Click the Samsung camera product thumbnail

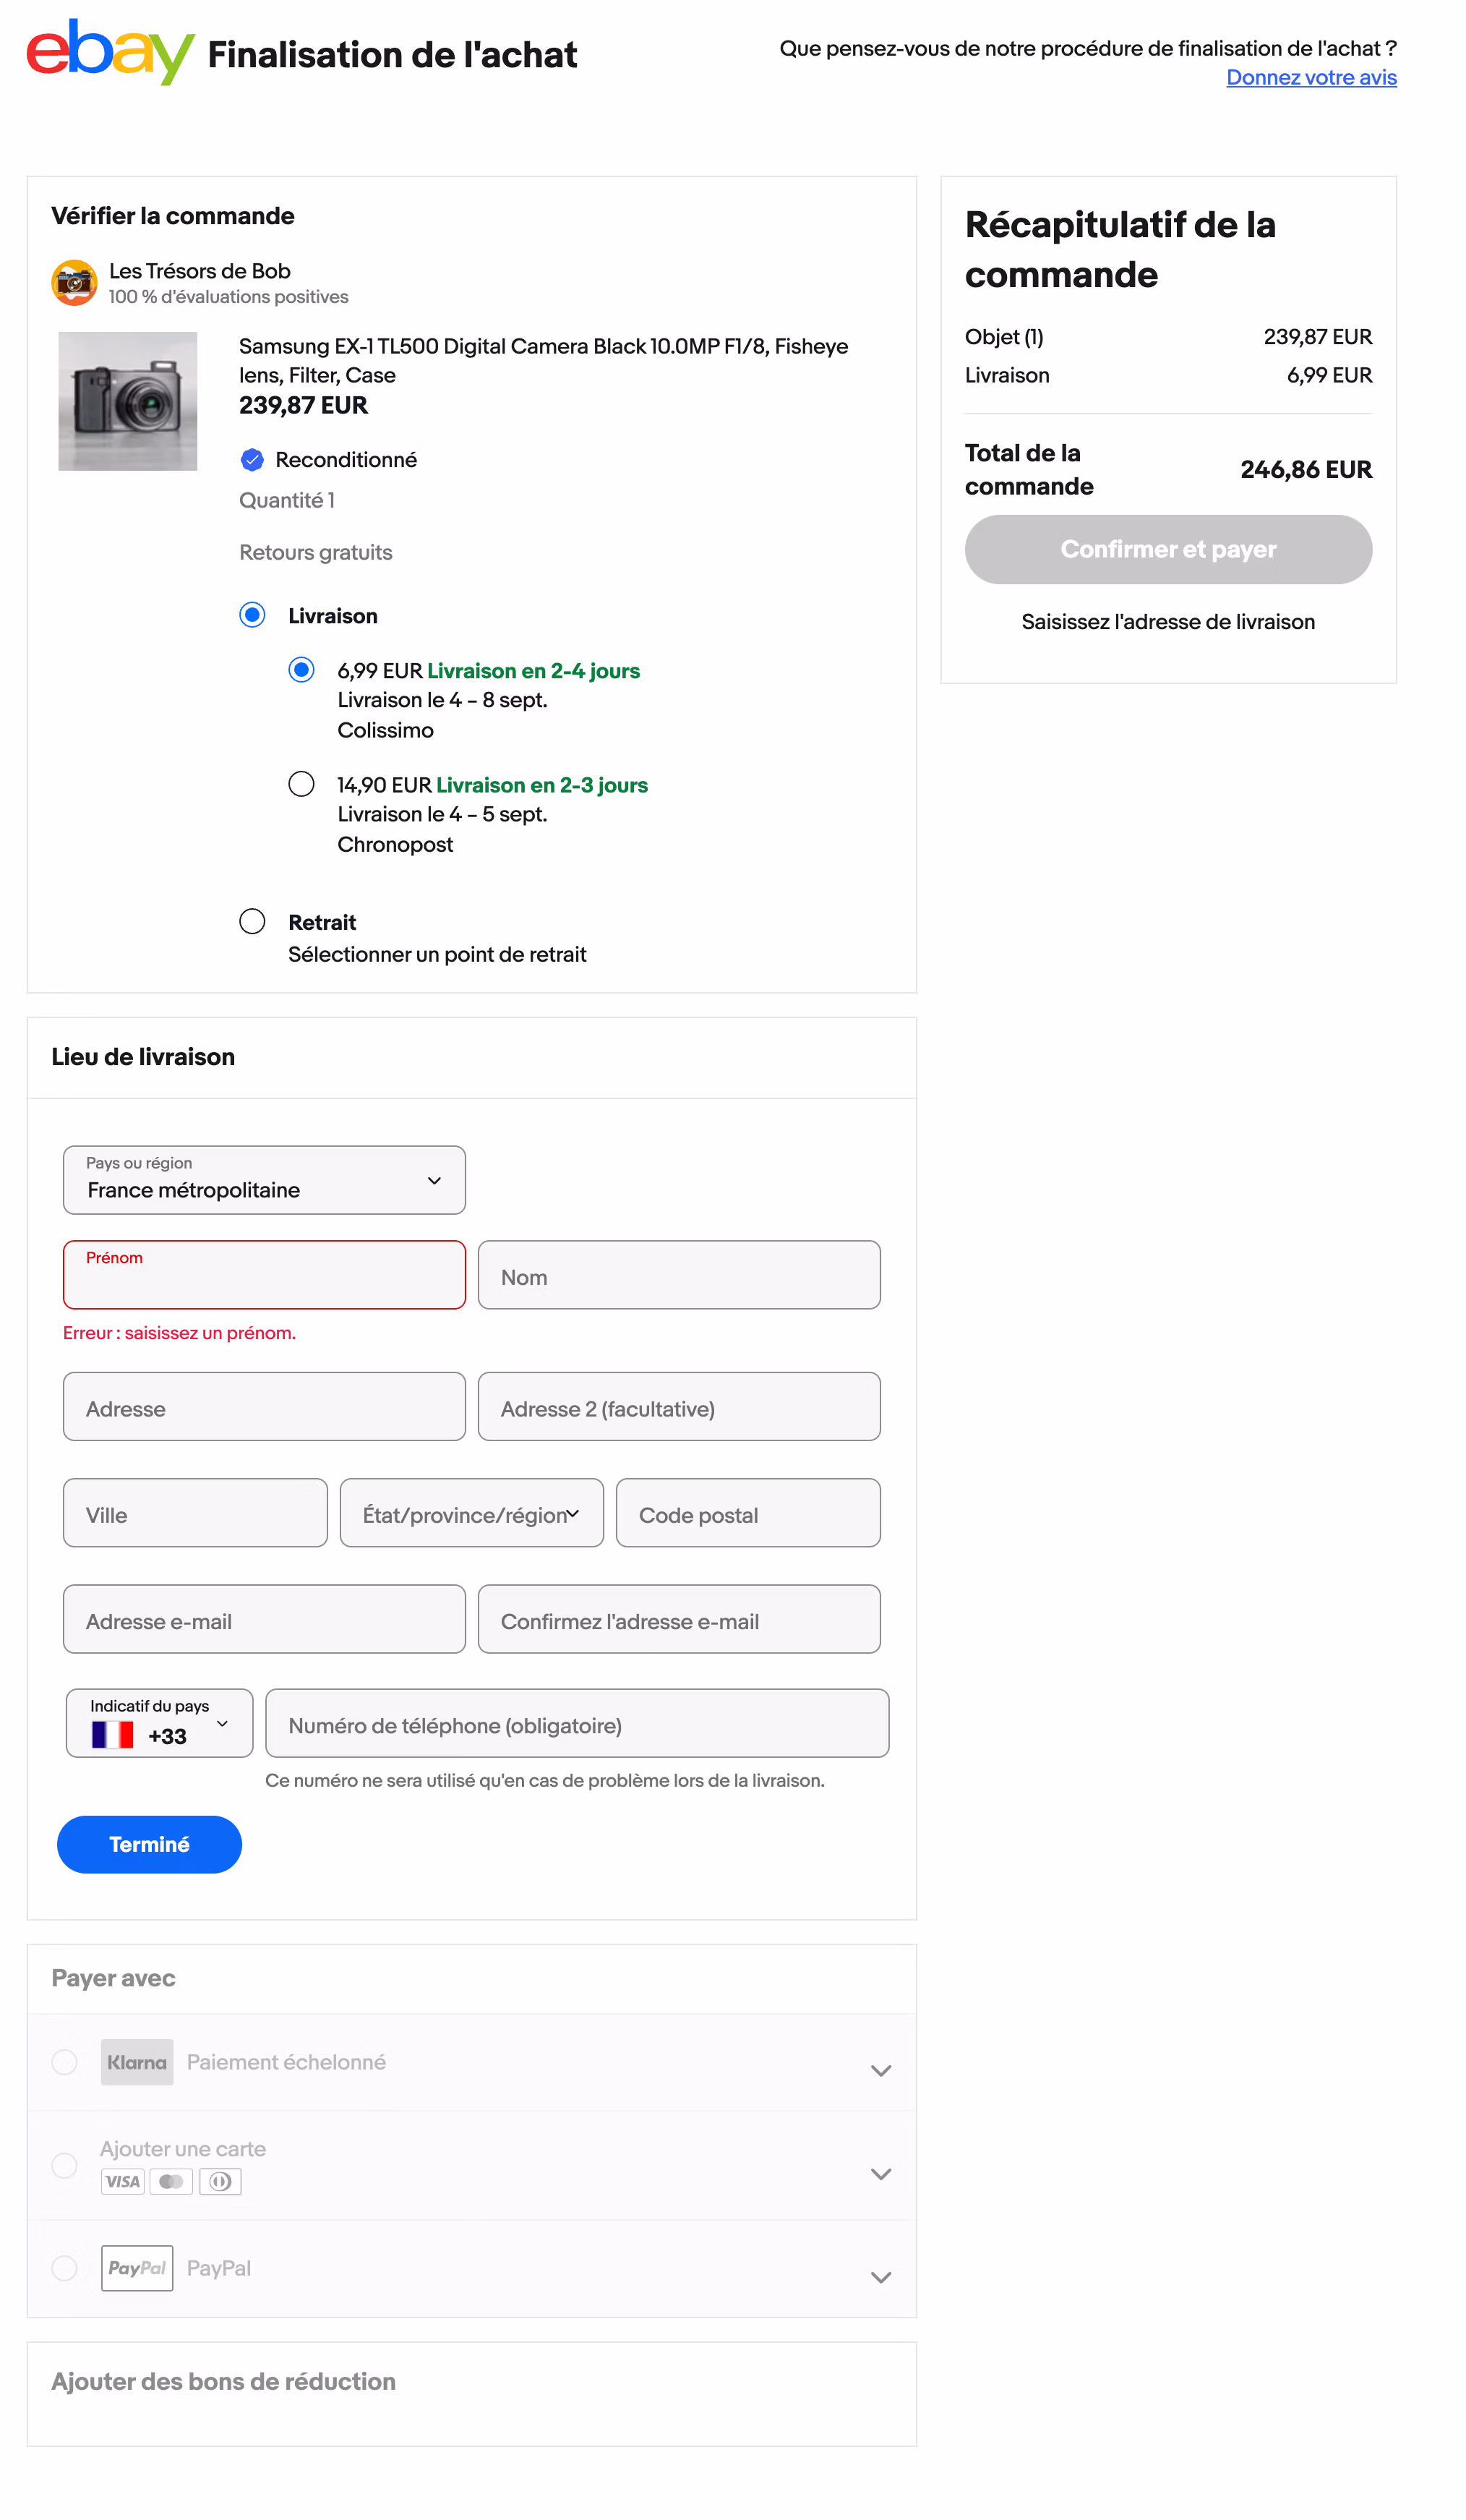127,400
